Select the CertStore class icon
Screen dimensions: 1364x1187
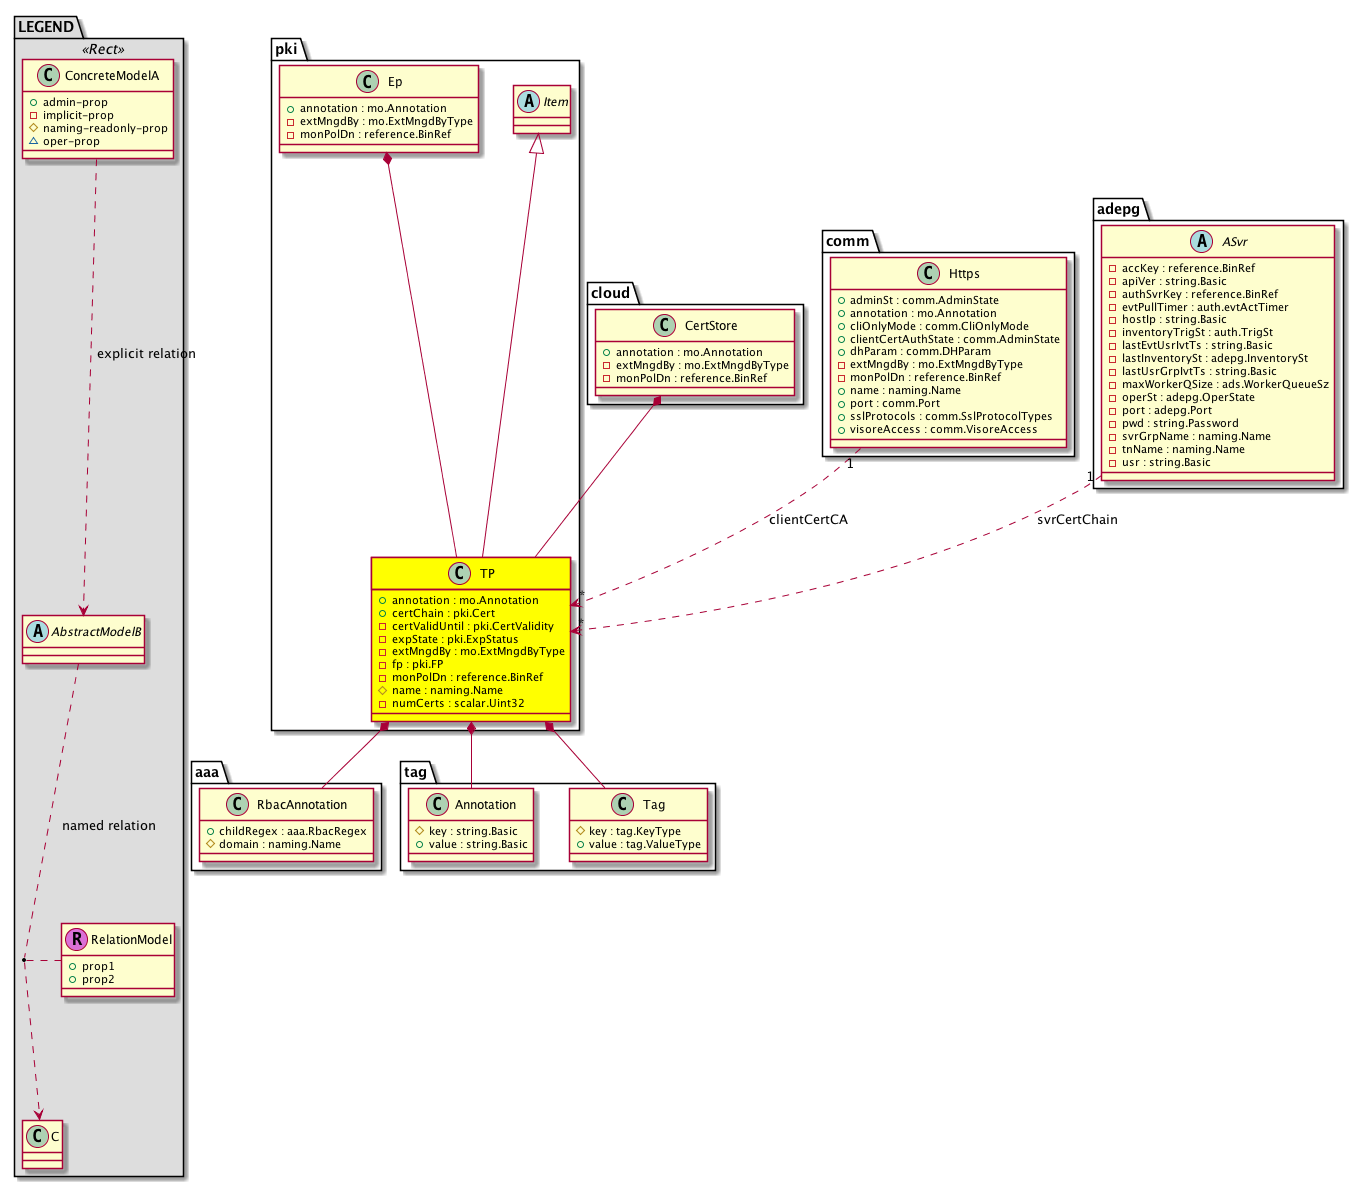[663, 326]
